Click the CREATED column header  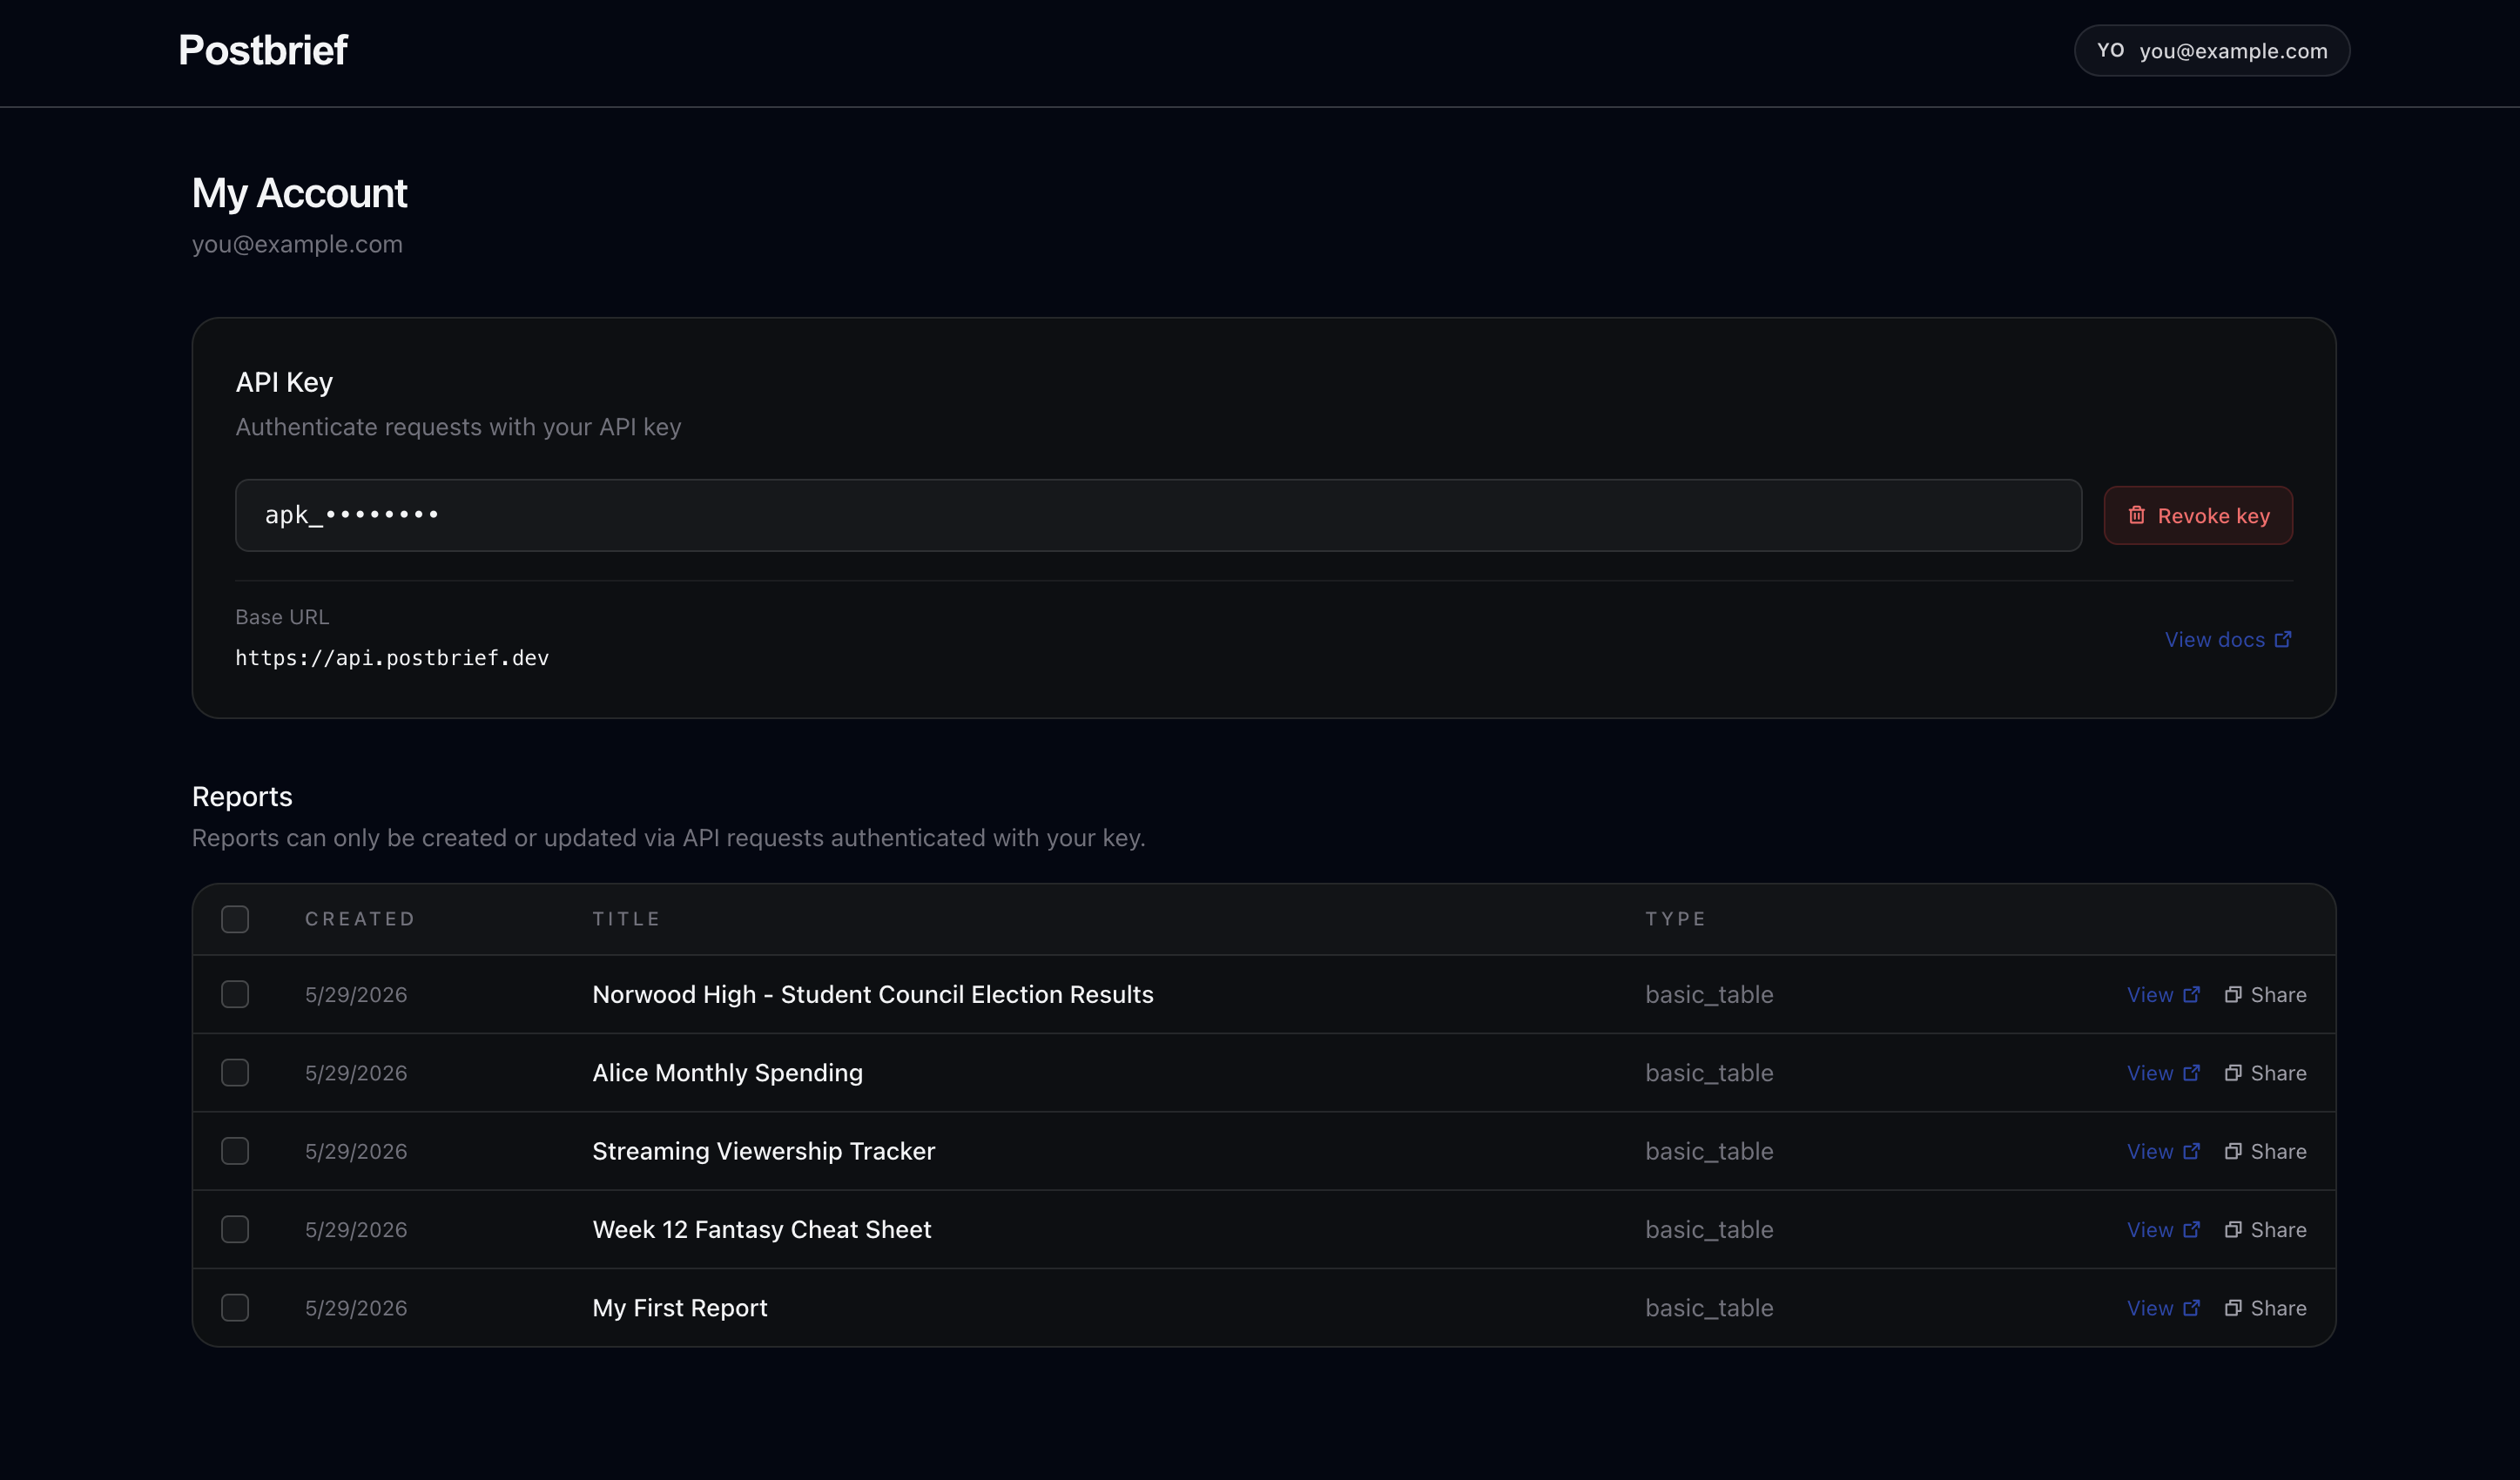(x=360, y=919)
